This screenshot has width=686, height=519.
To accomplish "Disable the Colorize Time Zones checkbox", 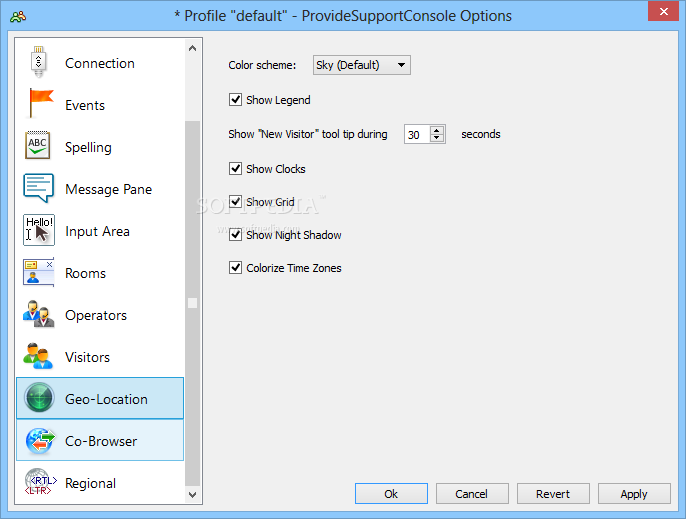I will (235, 267).
